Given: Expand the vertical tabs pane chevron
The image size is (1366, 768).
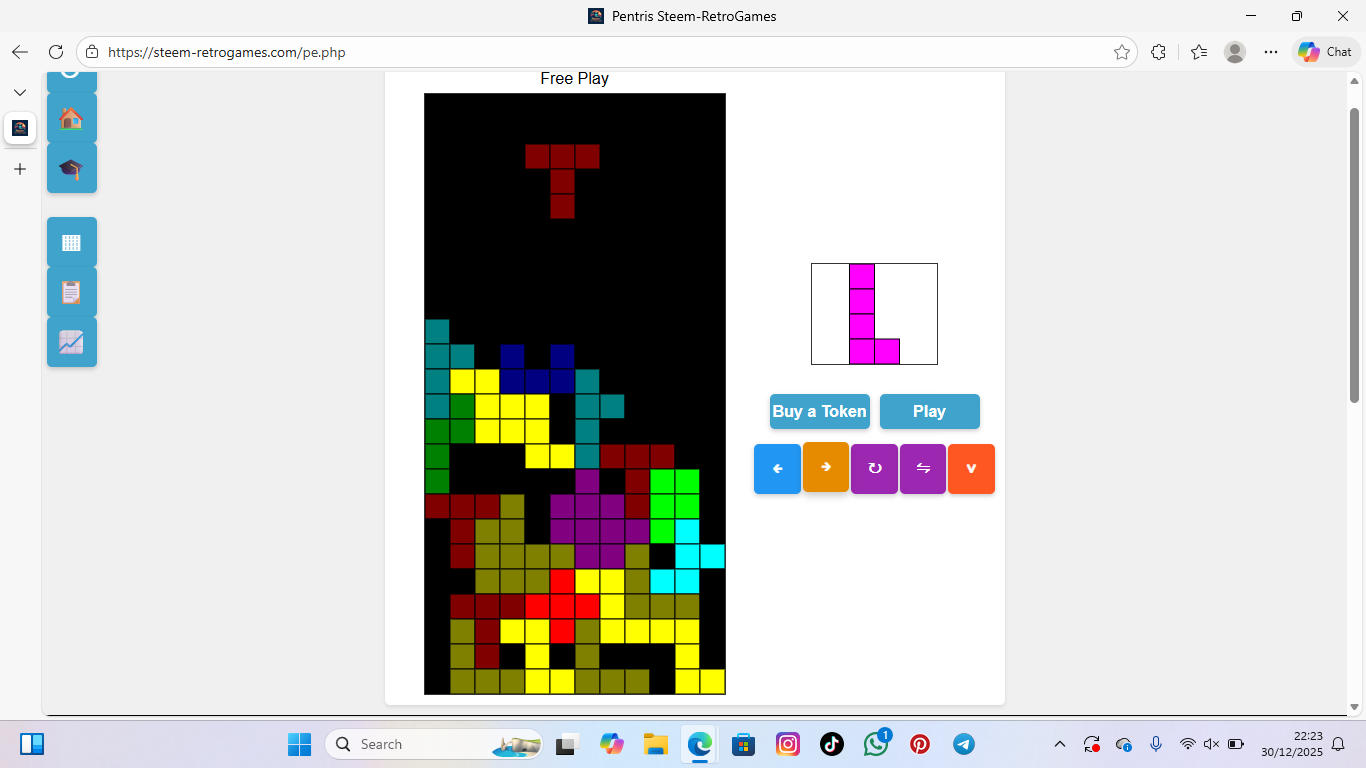Looking at the screenshot, I should click(x=20, y=92).
